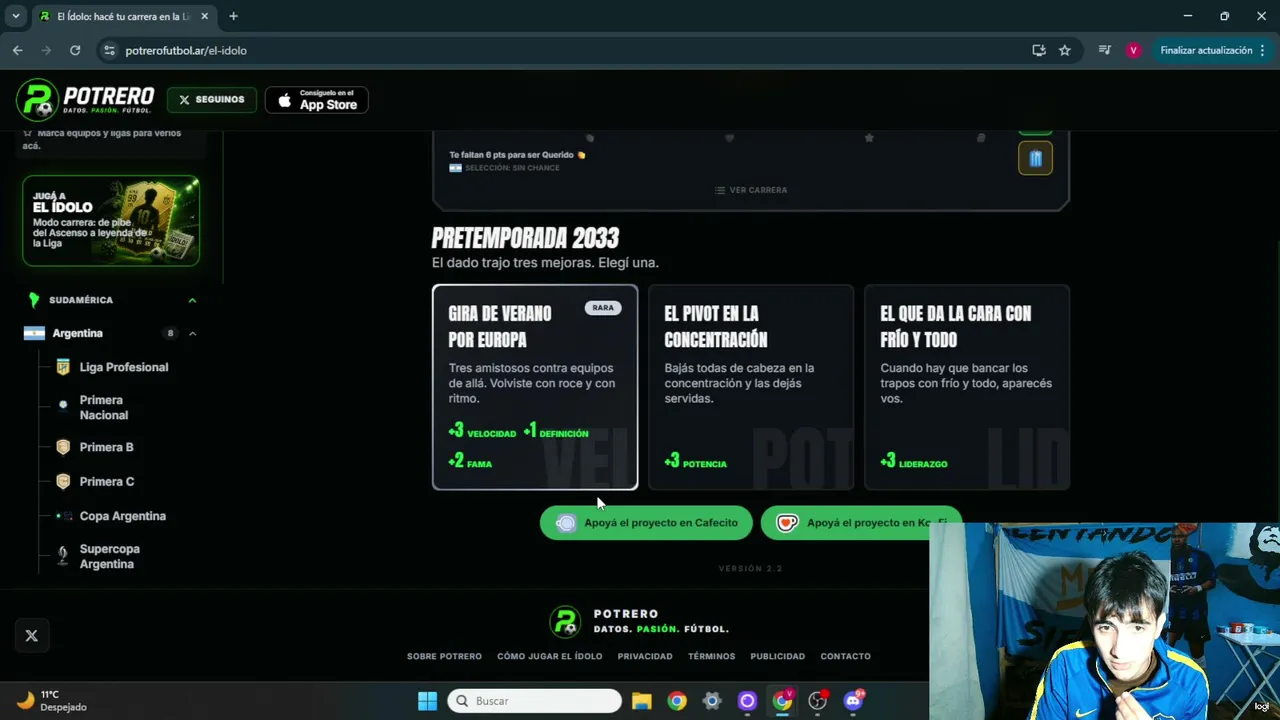Collapse the Sudamérica section
The image size is (1280, 720).
click(192, 300)
